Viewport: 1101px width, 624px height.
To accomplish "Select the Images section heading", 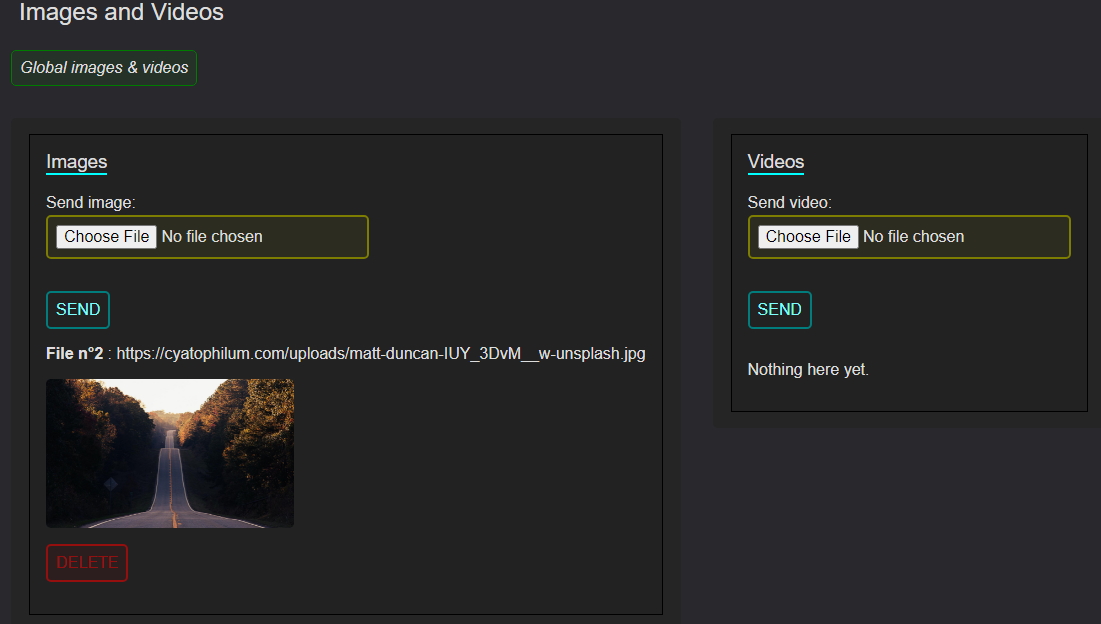I will (x=76, y=162).
